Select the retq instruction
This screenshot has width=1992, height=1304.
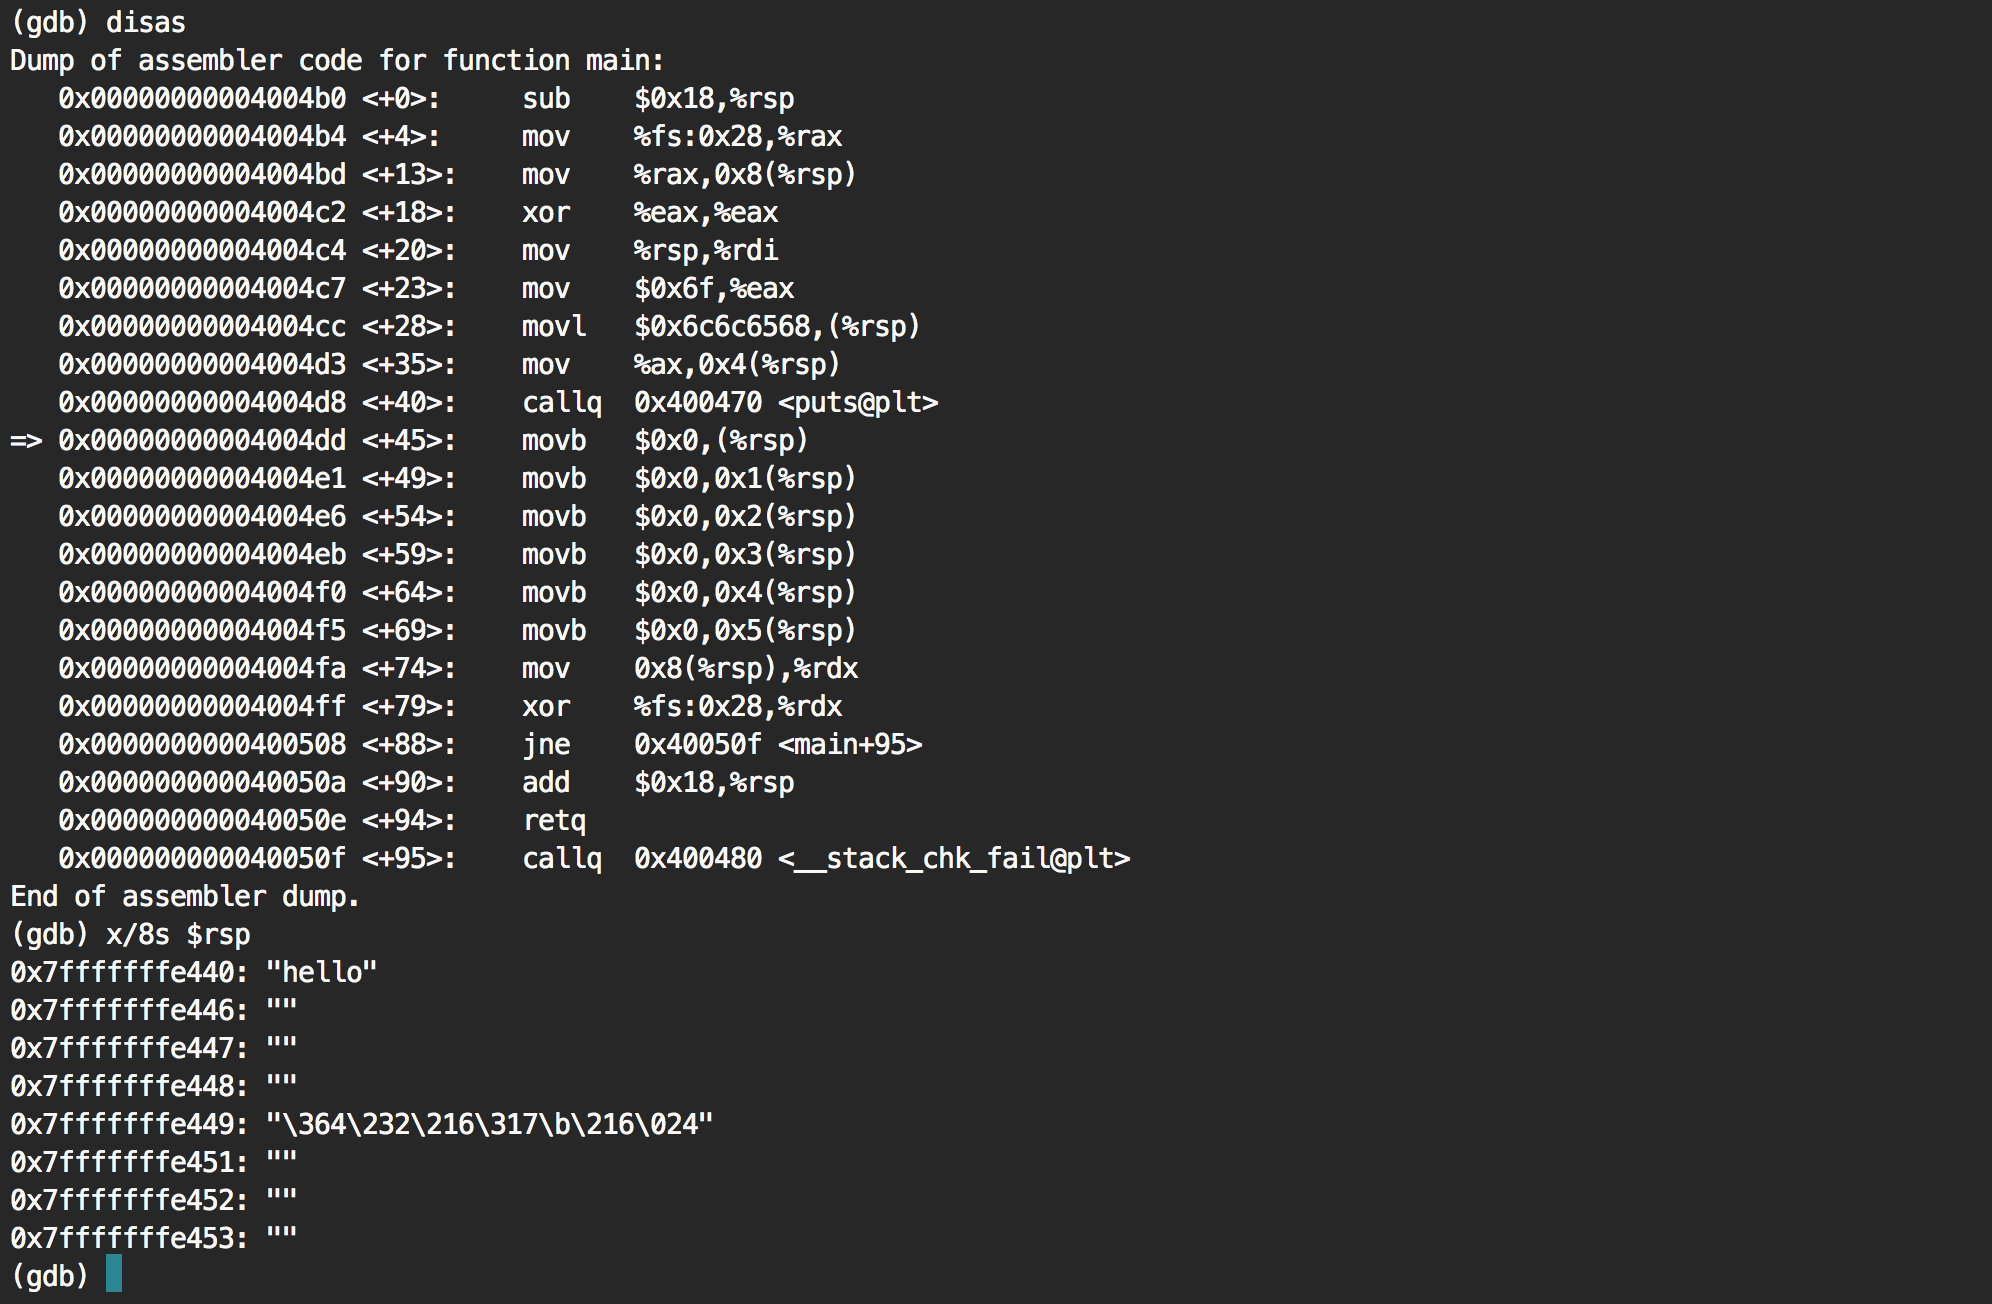(554, 821)
